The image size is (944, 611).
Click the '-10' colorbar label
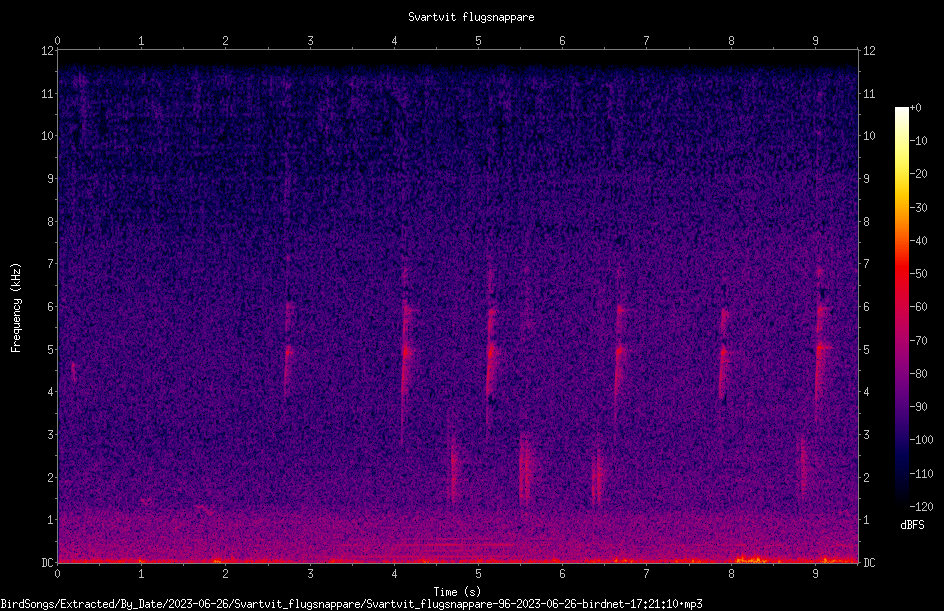point(918,141)
